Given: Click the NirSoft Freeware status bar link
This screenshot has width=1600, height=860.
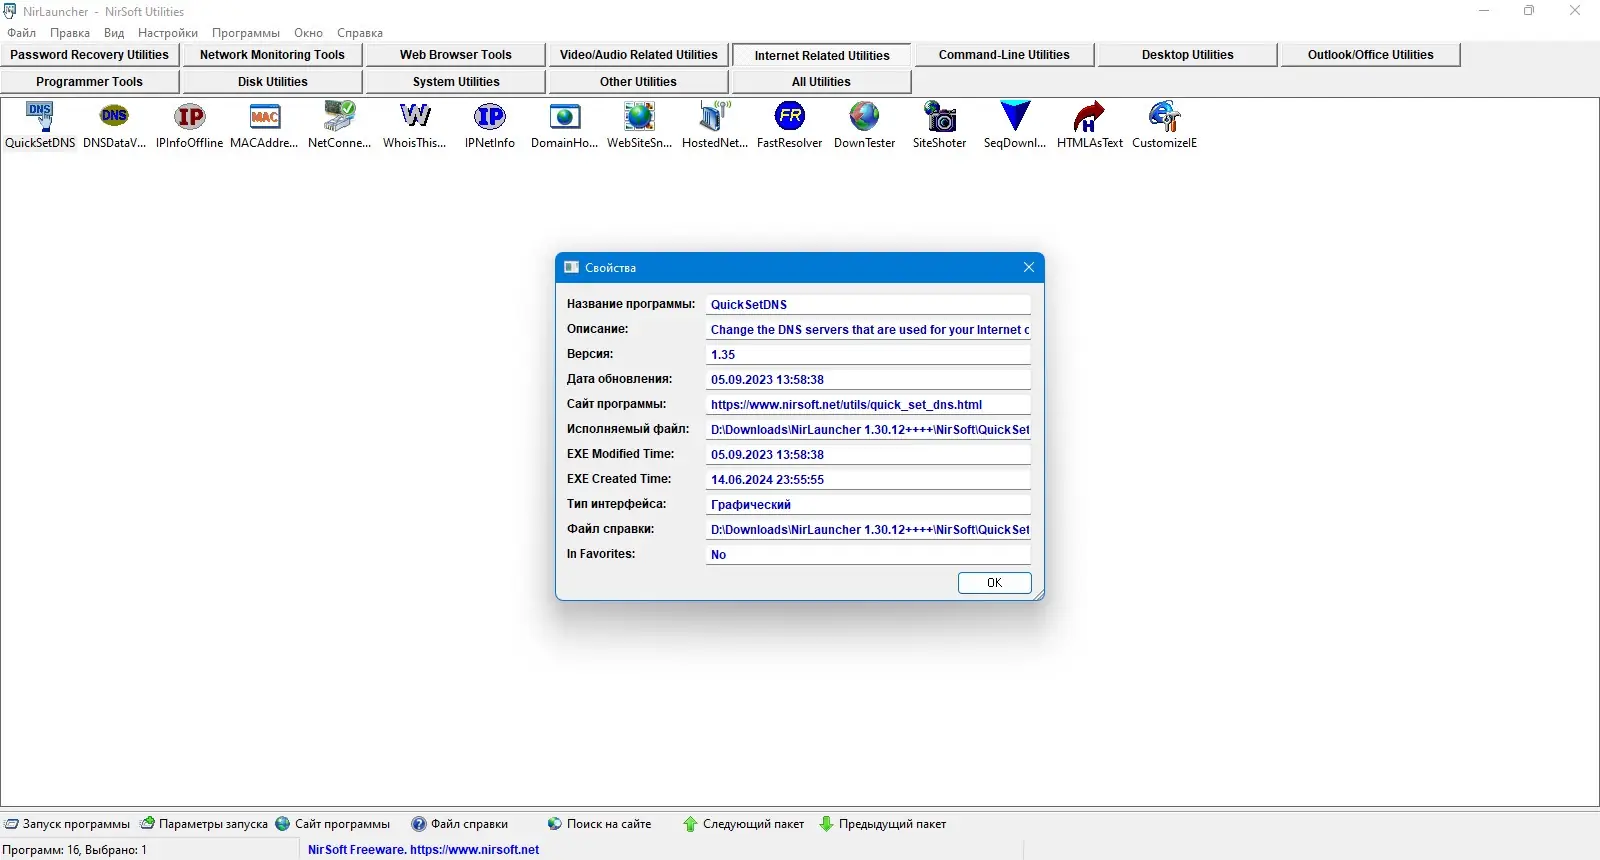Looking at the screenshot, I should 423,850.
